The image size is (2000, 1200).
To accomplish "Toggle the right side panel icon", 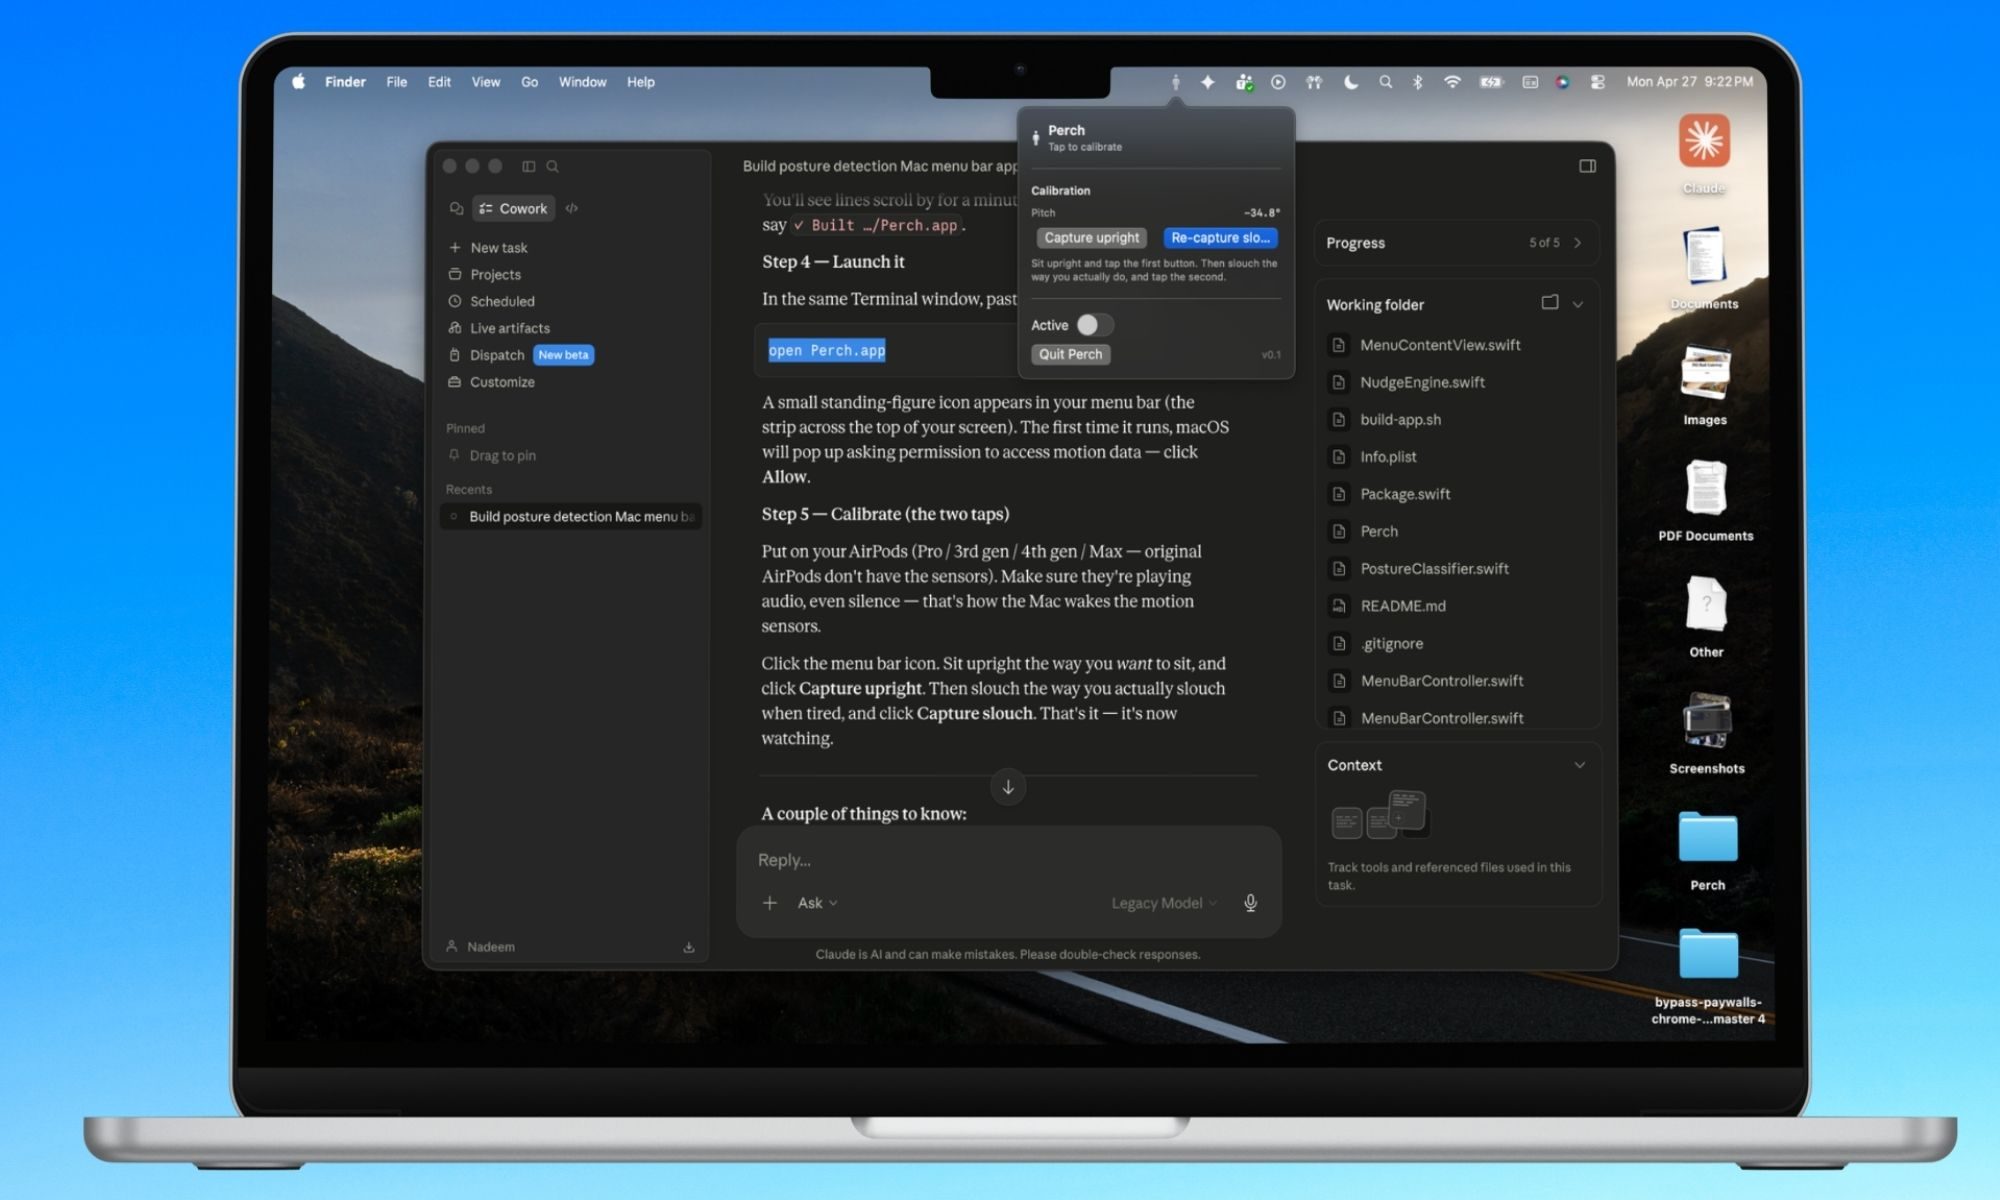I will click(1587, 166).
